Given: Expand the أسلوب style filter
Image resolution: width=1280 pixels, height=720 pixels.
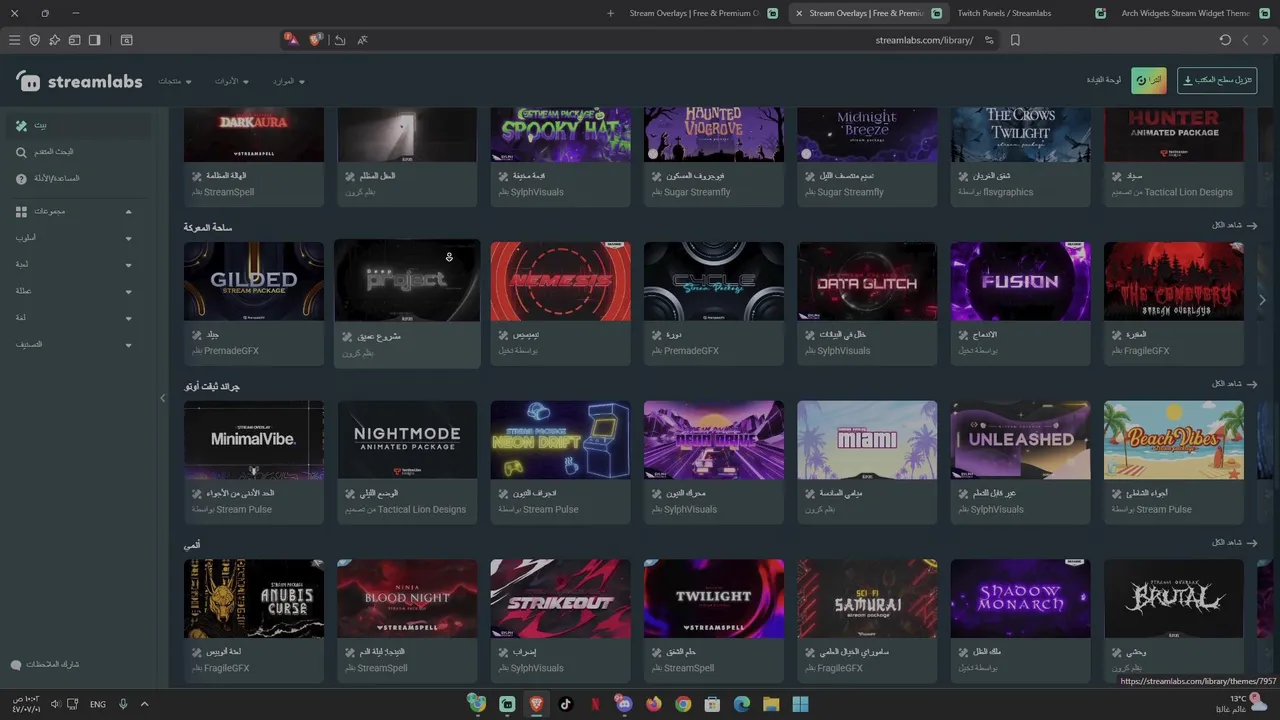Looking at the screenshot, I should (128, 238).
